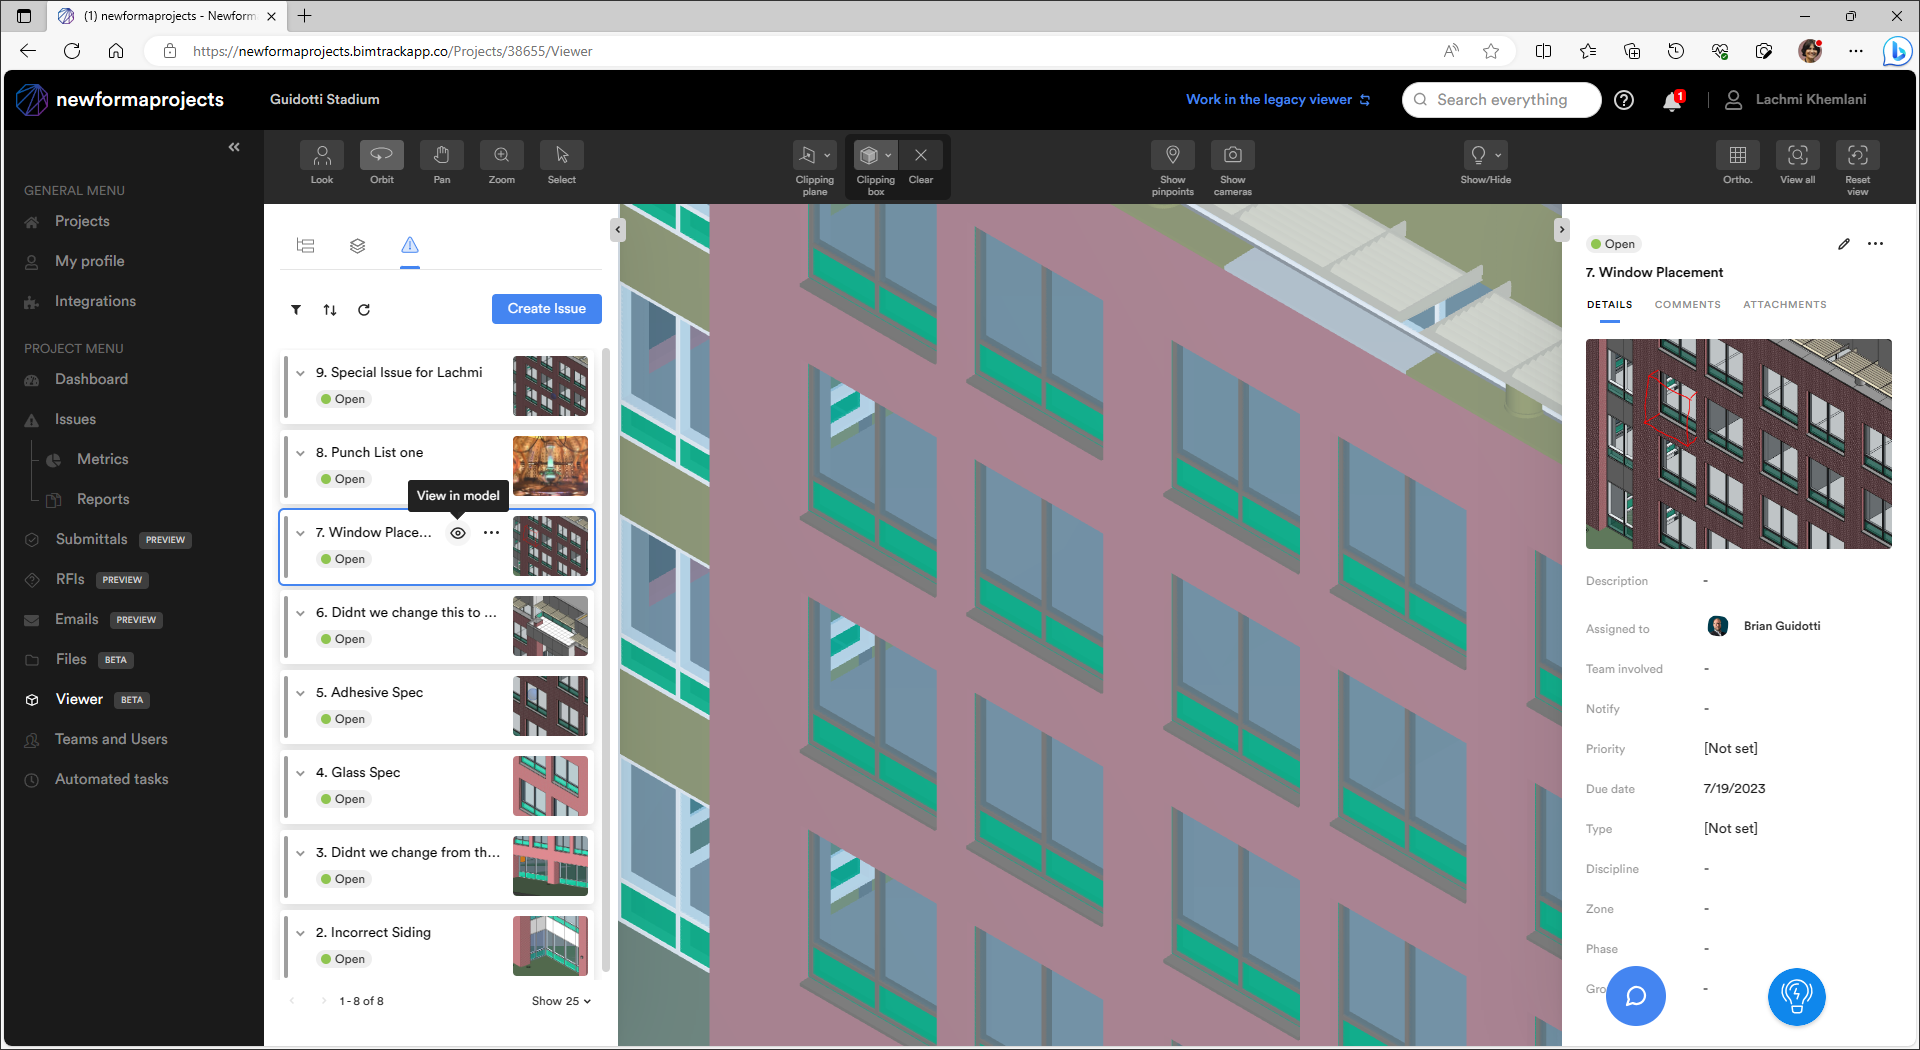1920x1050 pixels.
Task: Open the notifications bell
Action: point(1672,100)
